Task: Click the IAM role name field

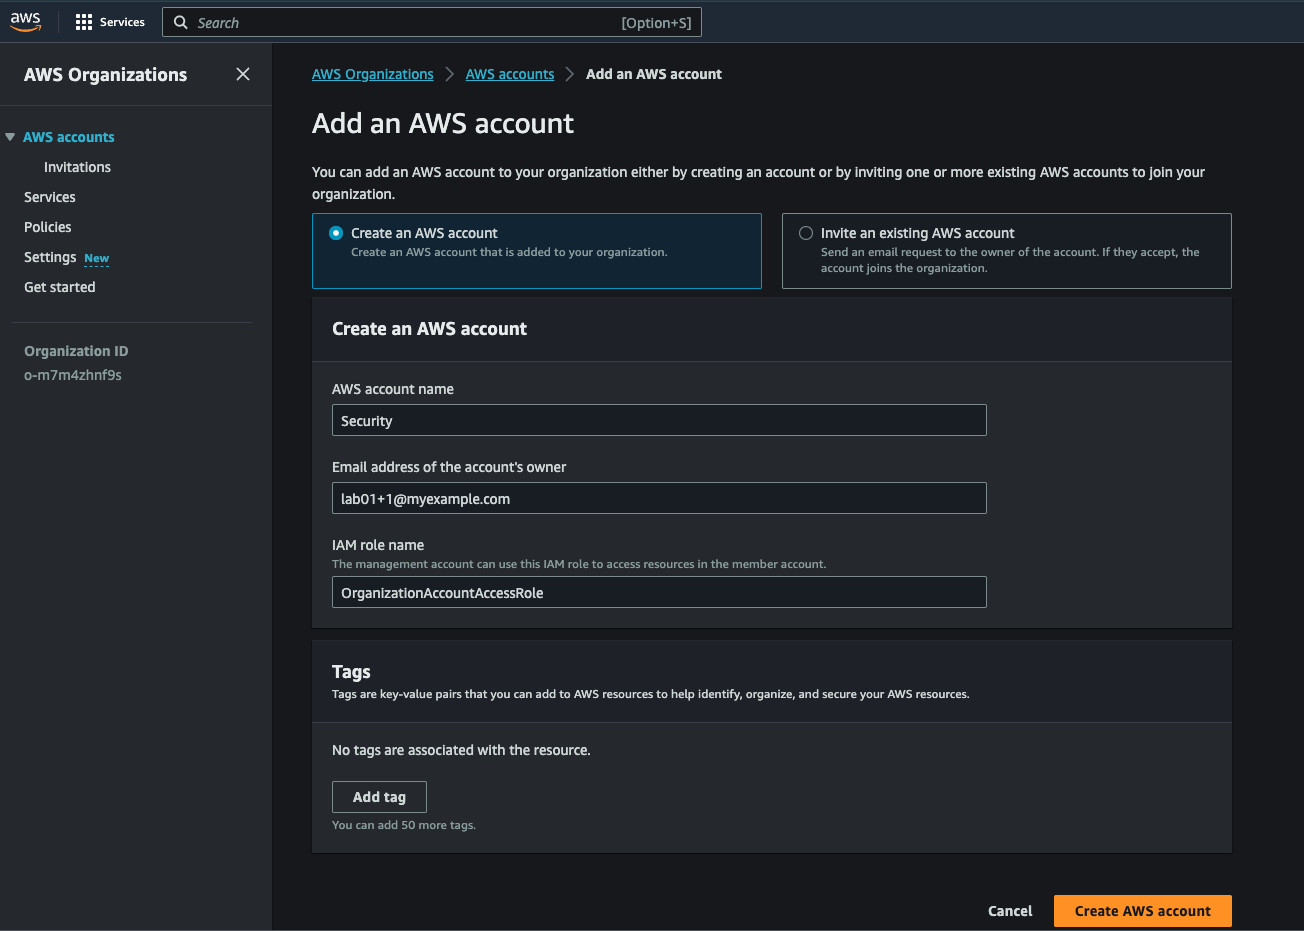Action: [x=658, y=592]
